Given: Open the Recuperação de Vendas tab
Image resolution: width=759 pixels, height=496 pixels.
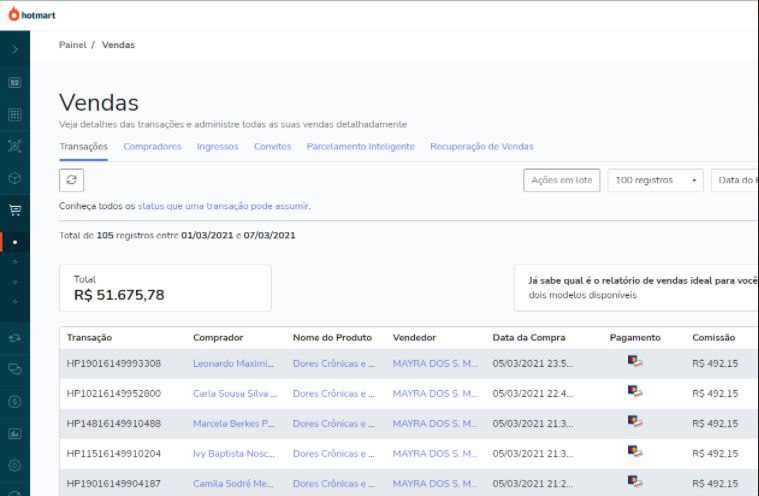Looking at the screenshot, I should click(x=481, y=146).
